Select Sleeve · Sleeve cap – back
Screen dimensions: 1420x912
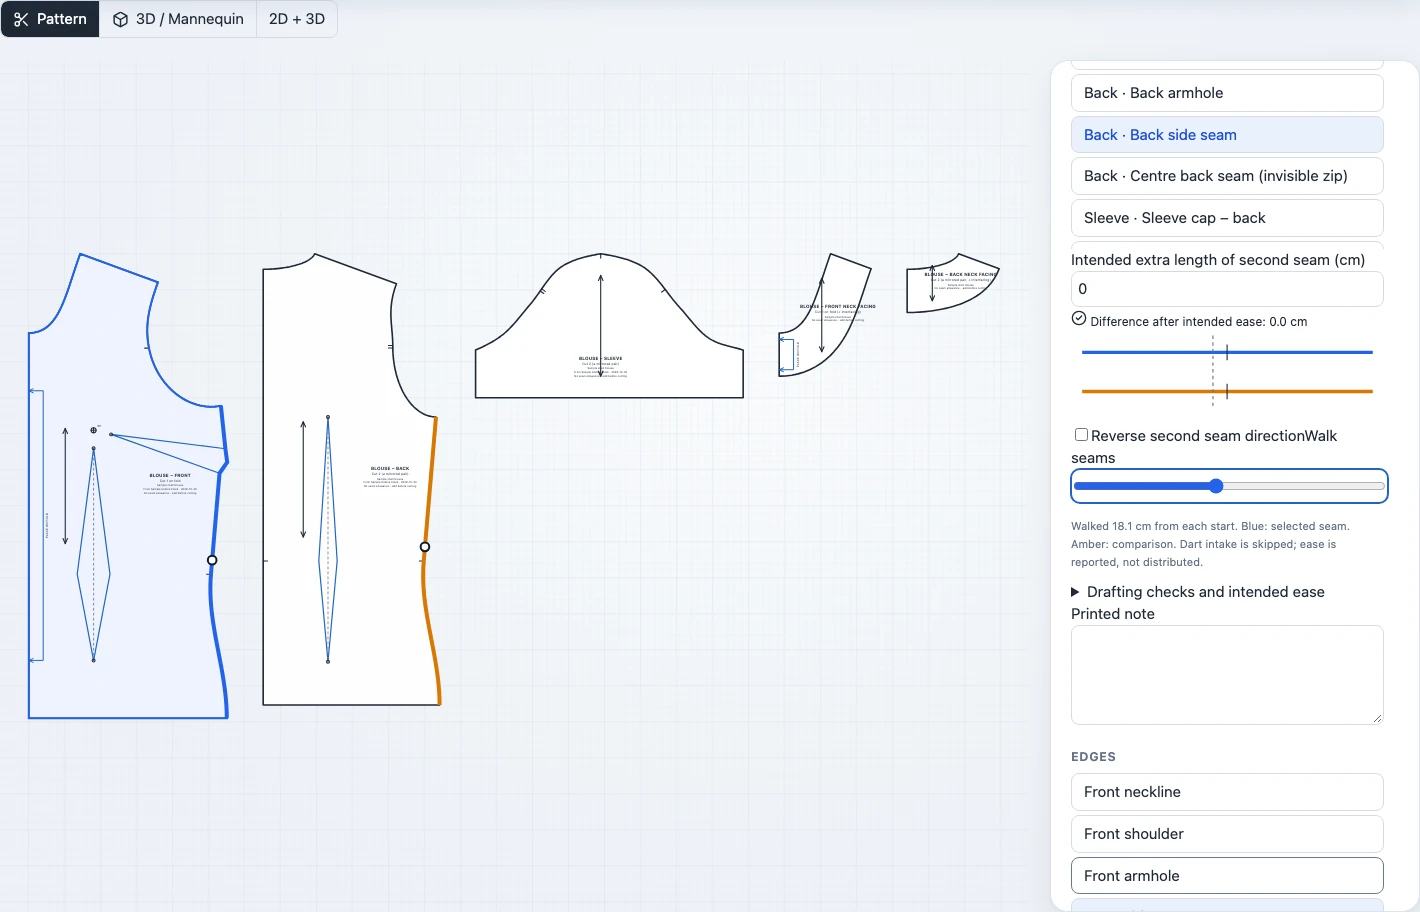1227,218
